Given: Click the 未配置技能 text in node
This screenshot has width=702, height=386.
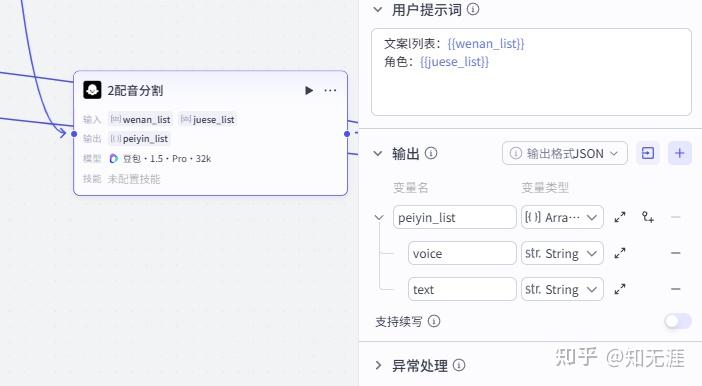Looking at the screenshot, I should 133,179.
